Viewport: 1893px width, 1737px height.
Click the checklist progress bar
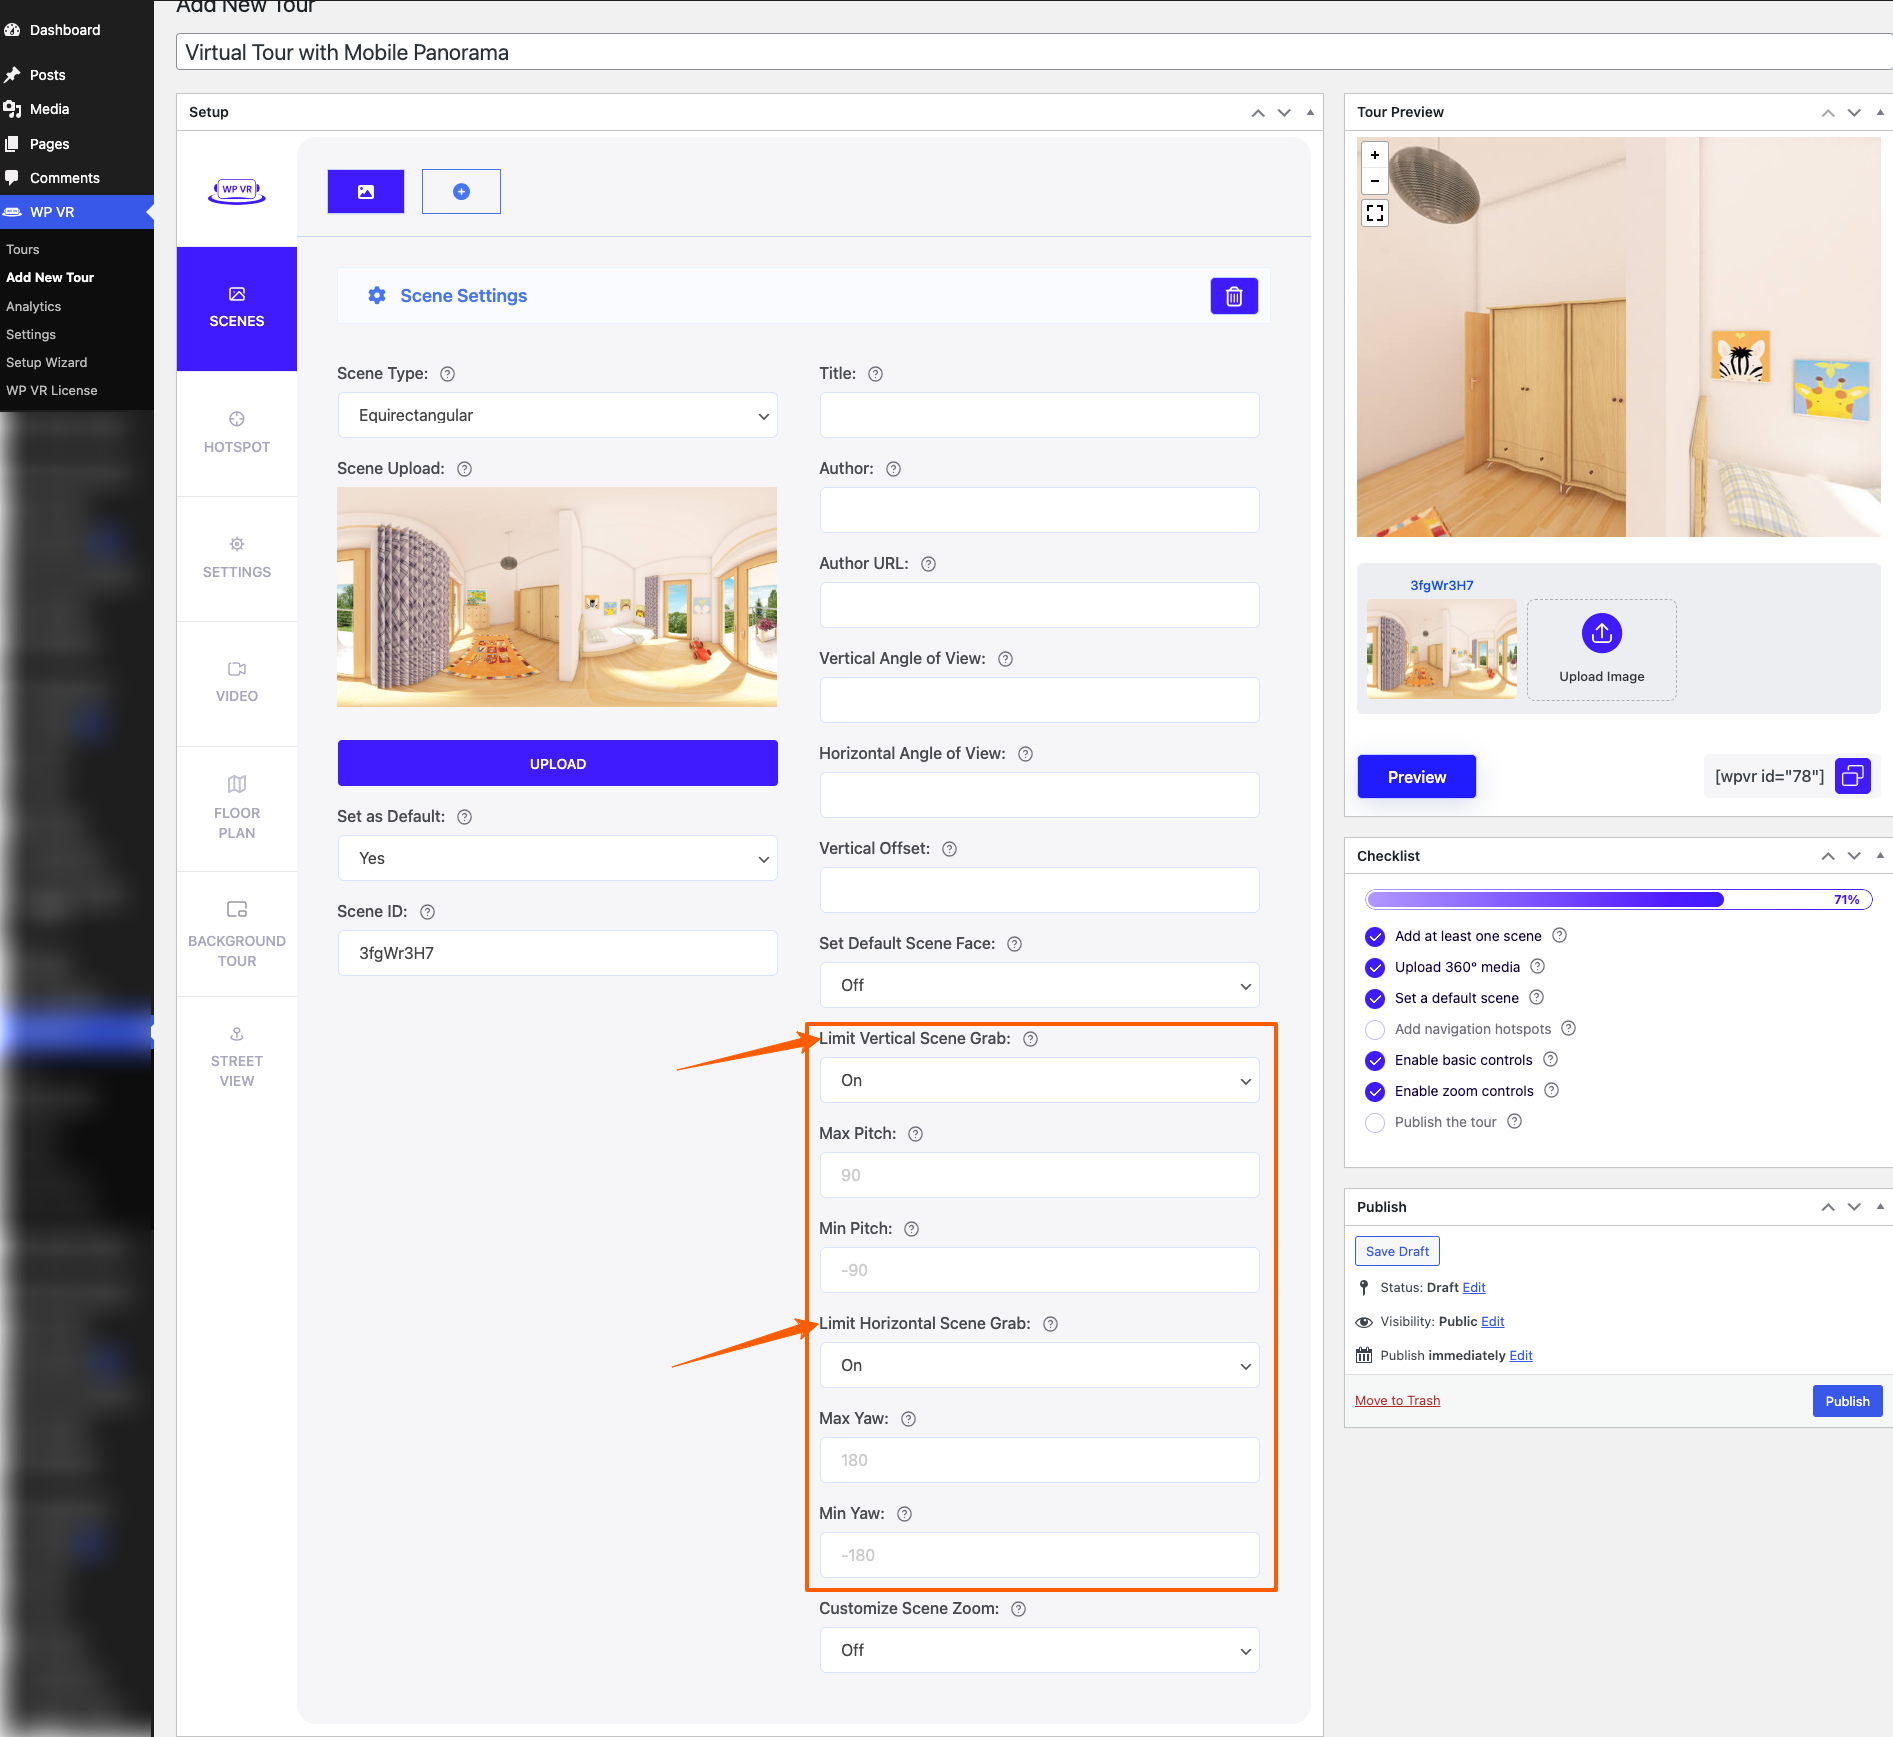[1618, 900]
